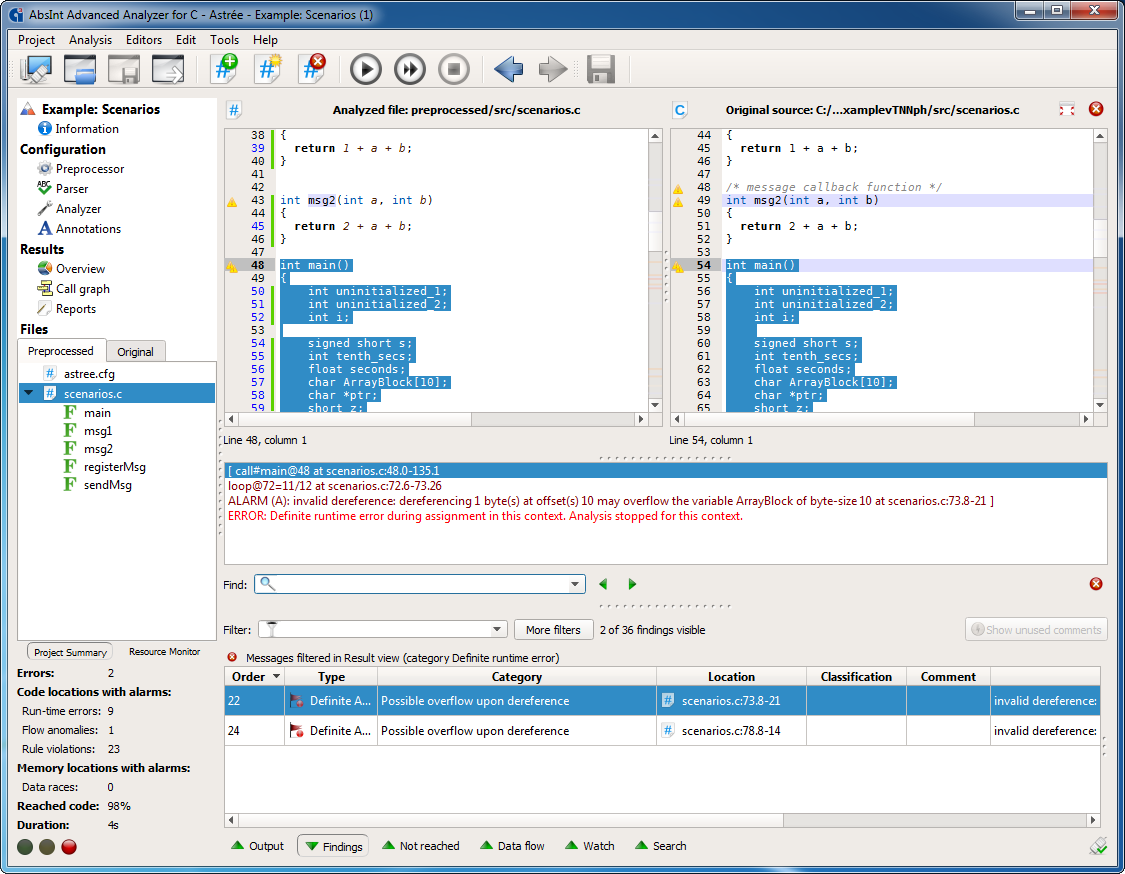The image size is (1125, 874).
Task: Click the hash icon with red X
Action: tap(312, 70)
